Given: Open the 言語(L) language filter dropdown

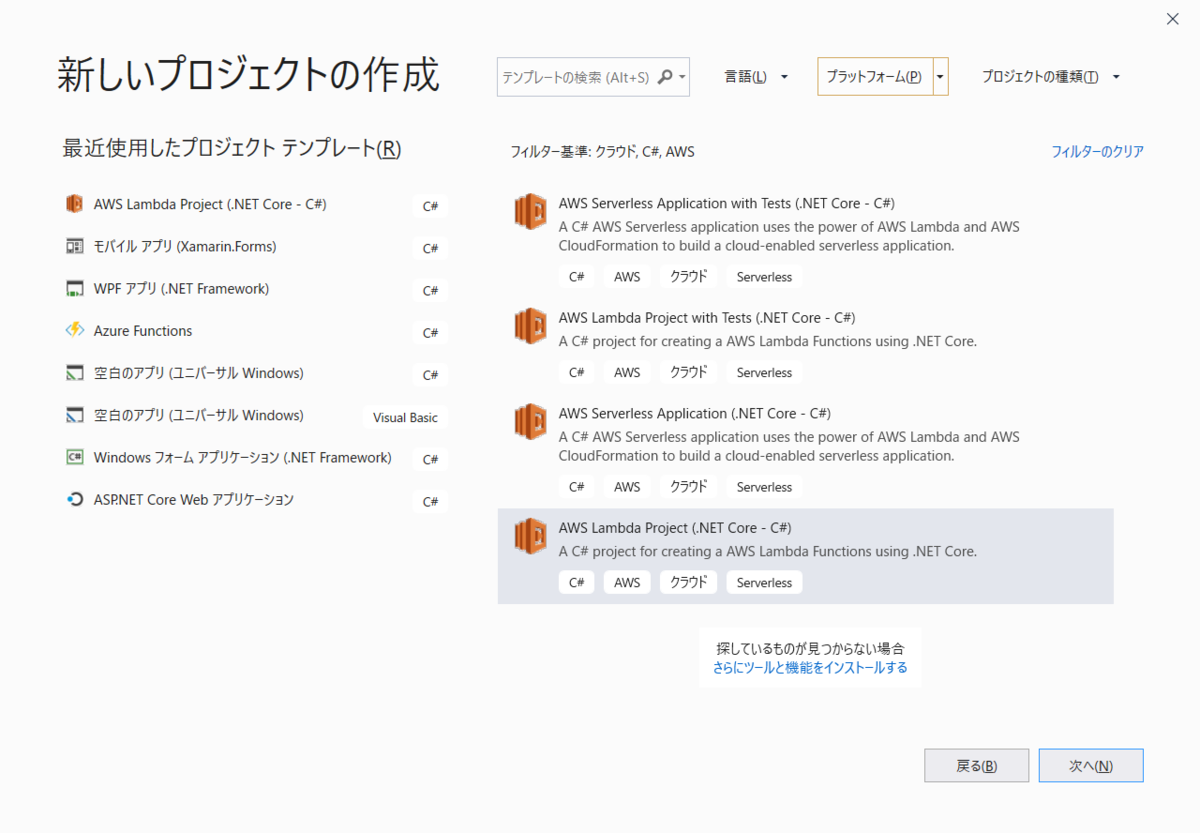Looking at the screenshot, I should pyautogui.click(x=756, y=77).
